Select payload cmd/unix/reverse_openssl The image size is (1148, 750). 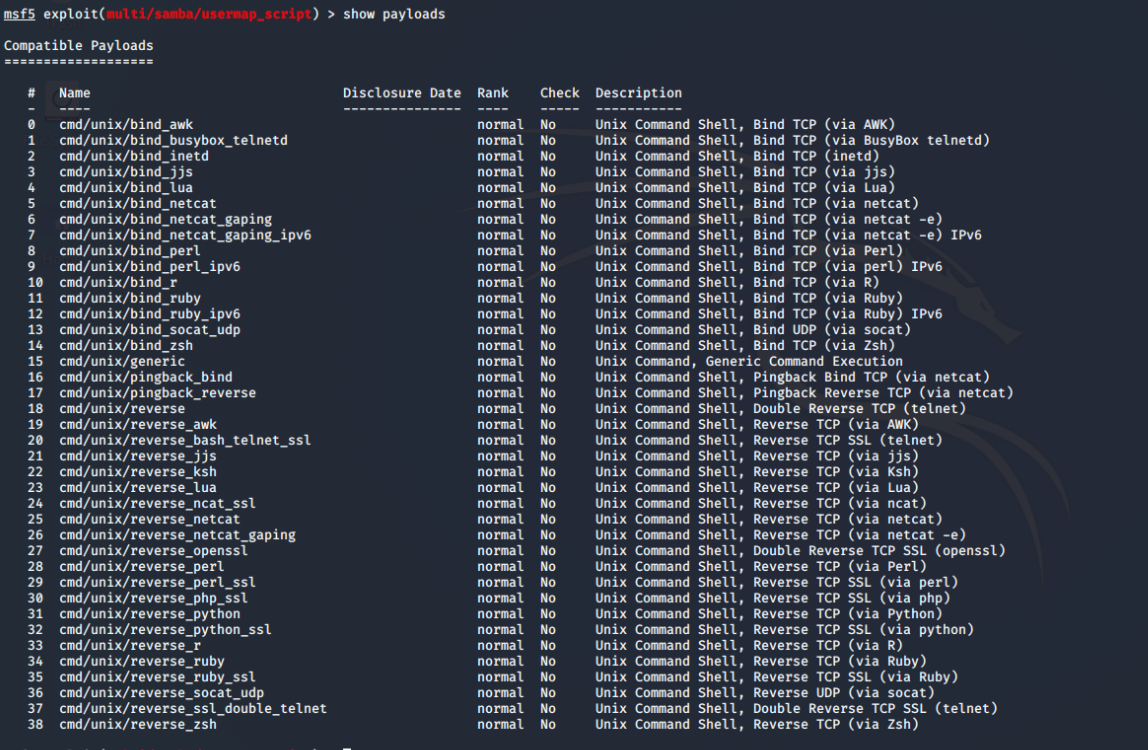154,551
